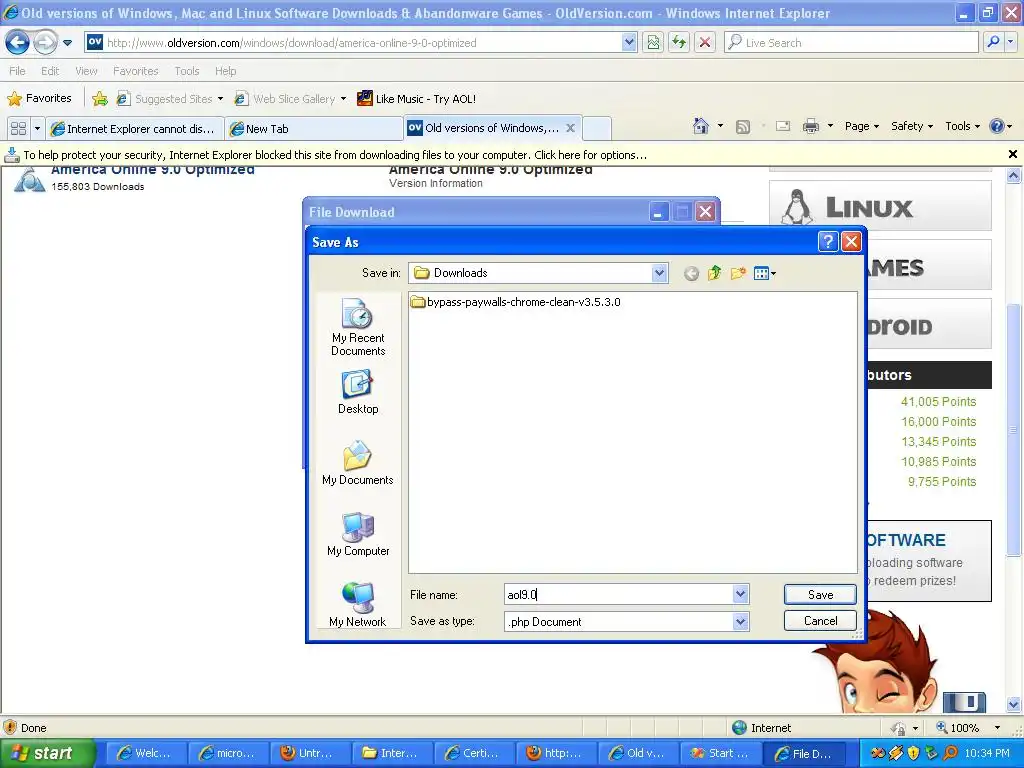Expand the Save as type dropdown
Image resolution: width=1024 pixels, height=768 pixels.
[x=740, y=622]
